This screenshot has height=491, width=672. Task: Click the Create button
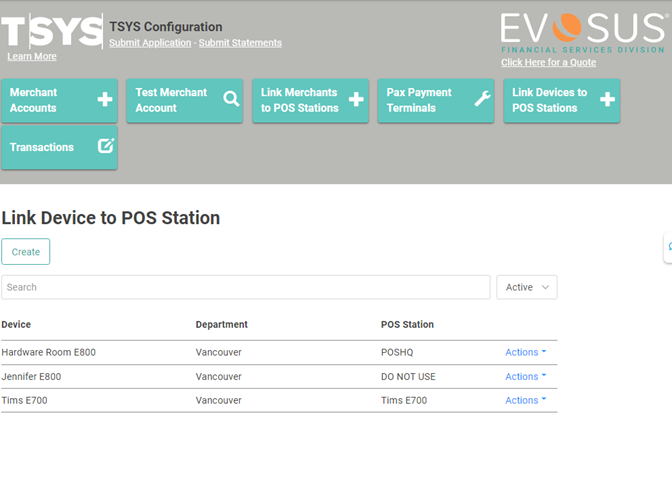[26, 251]
